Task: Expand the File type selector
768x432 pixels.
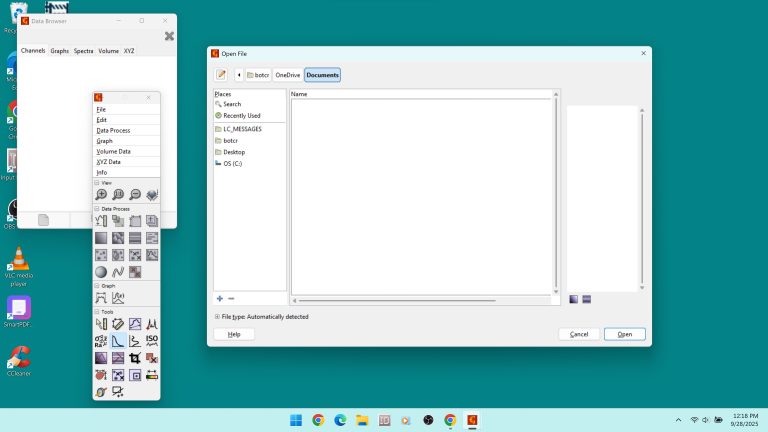Action: pyautogui.click(x=217, y=317)
